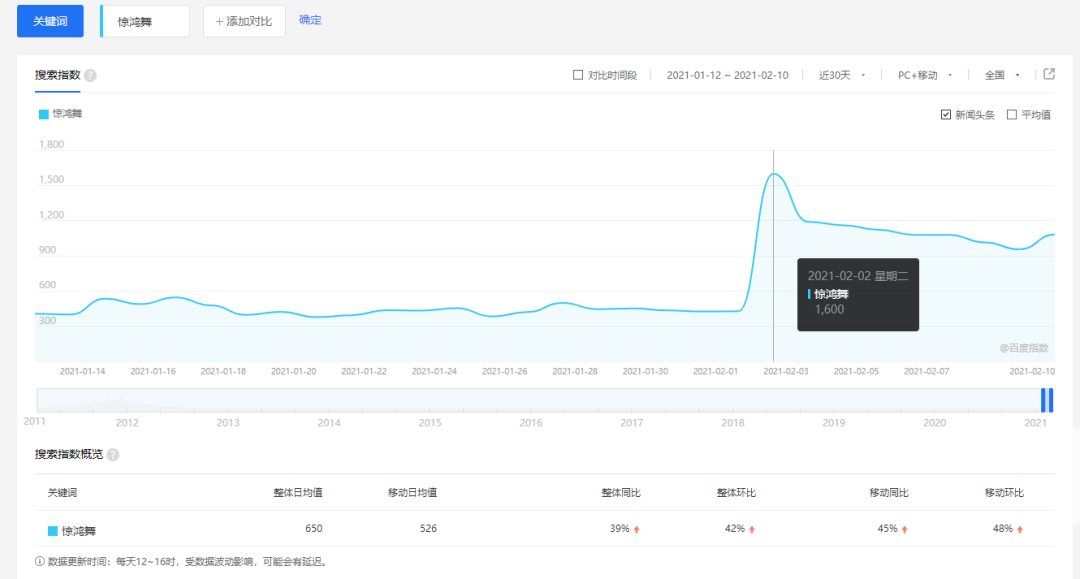Click the 关键词 blue button
The width and height of the screenshot is (1080, 579).
pos(50,21)
